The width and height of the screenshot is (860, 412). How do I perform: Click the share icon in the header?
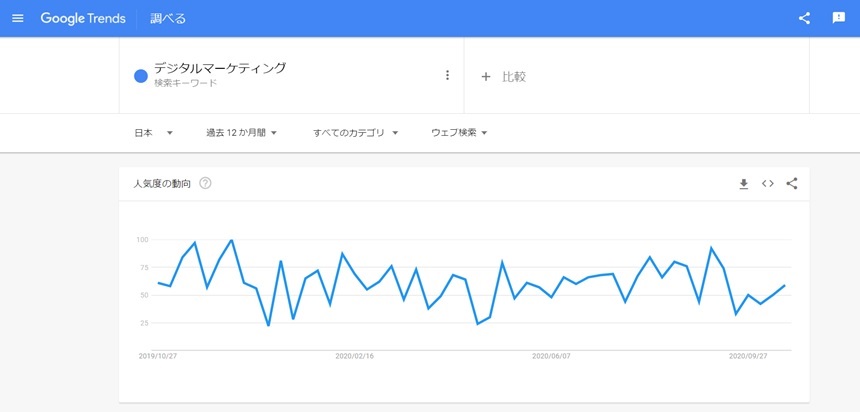[805, 18]
